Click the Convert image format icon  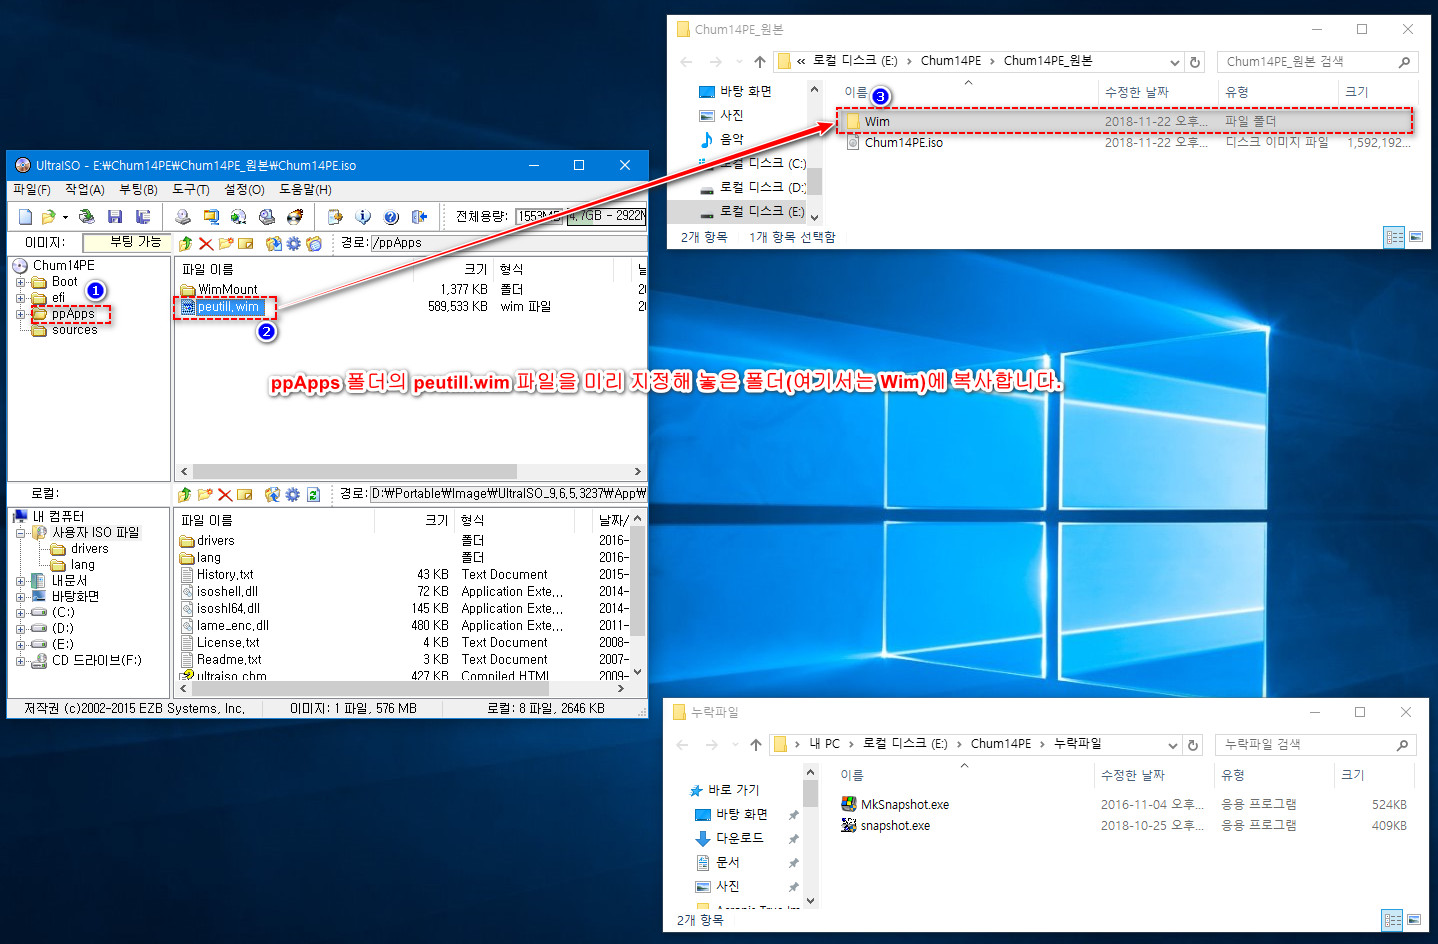pos(238,216)
